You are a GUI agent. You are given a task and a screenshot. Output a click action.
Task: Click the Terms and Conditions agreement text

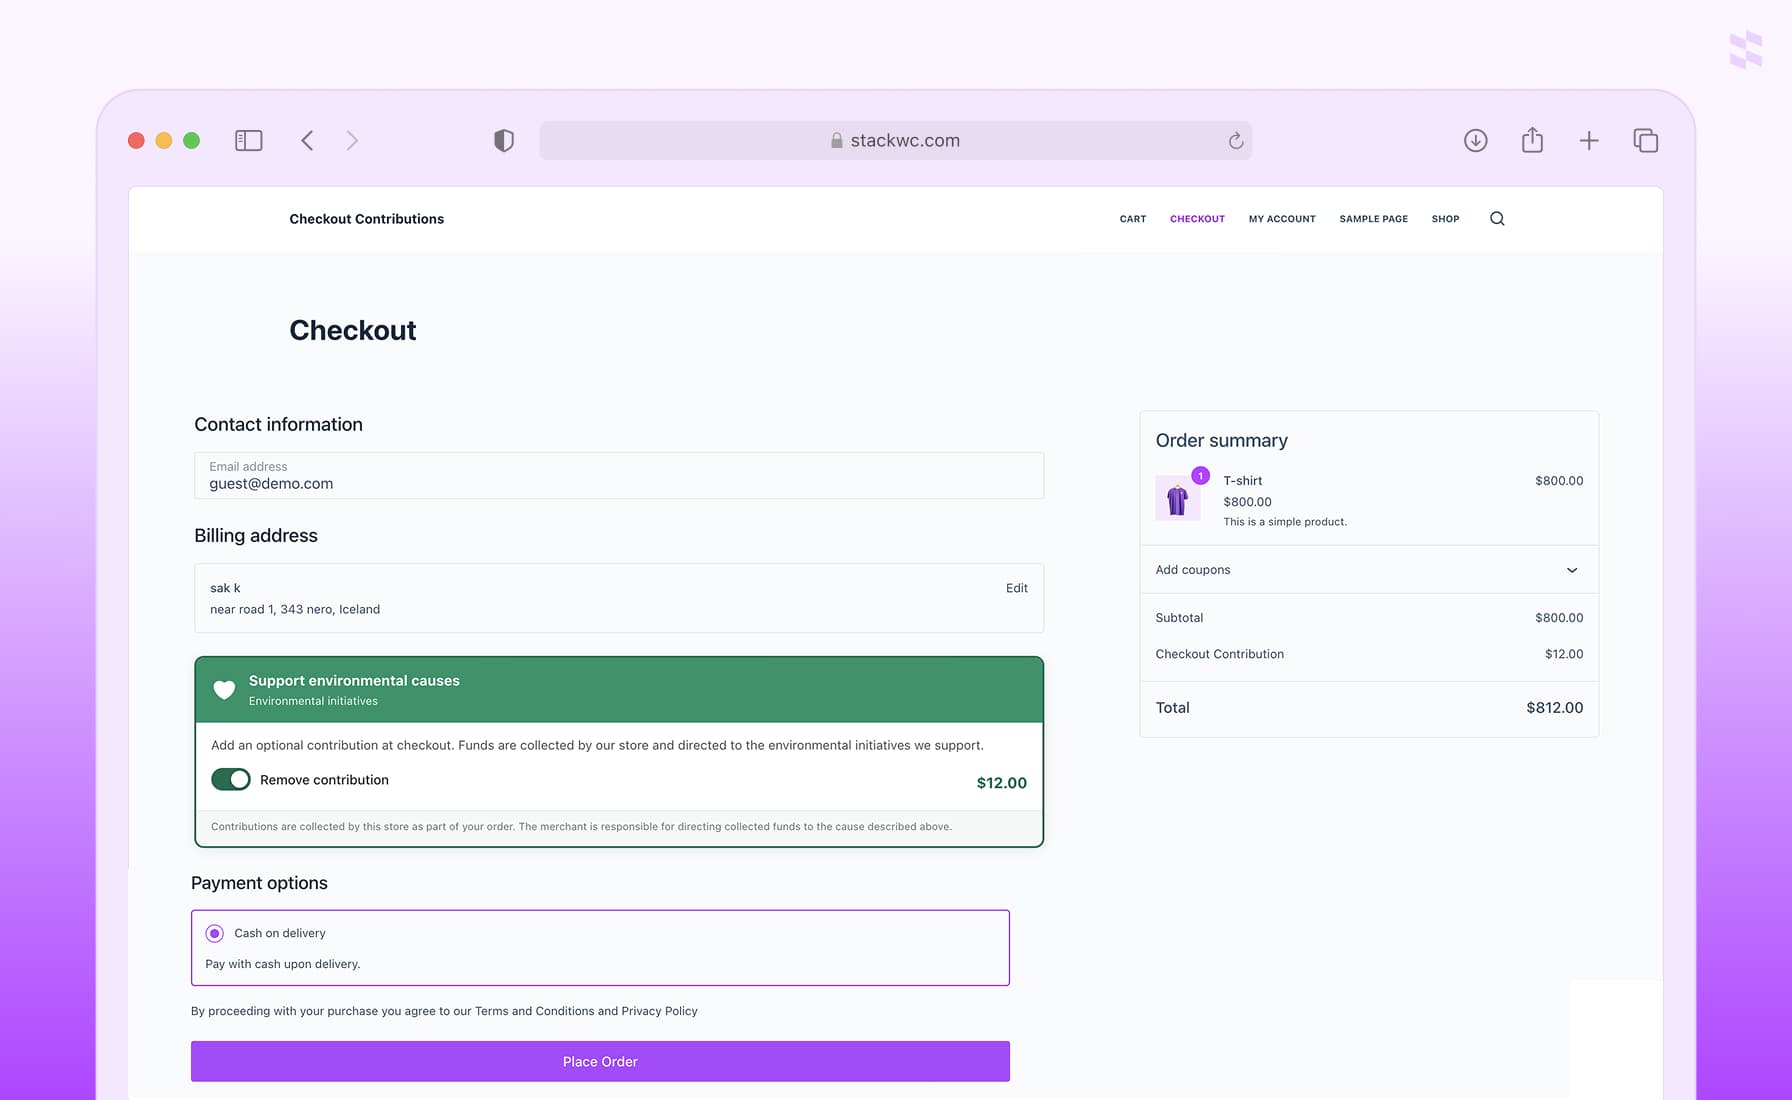click(x=444, y=1011)
